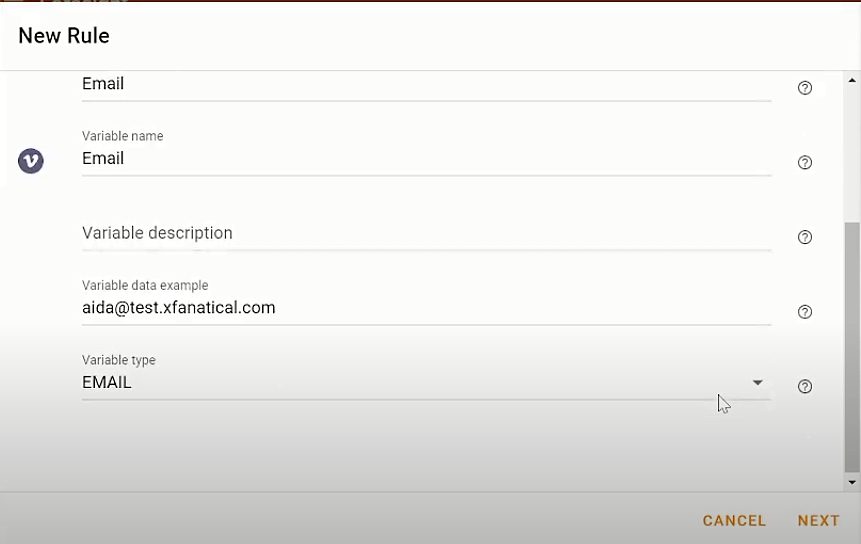This screenshot has width=861, height=544.
Task: Click the vertical scrollbar thumb
Action: [x=852, y=347]
